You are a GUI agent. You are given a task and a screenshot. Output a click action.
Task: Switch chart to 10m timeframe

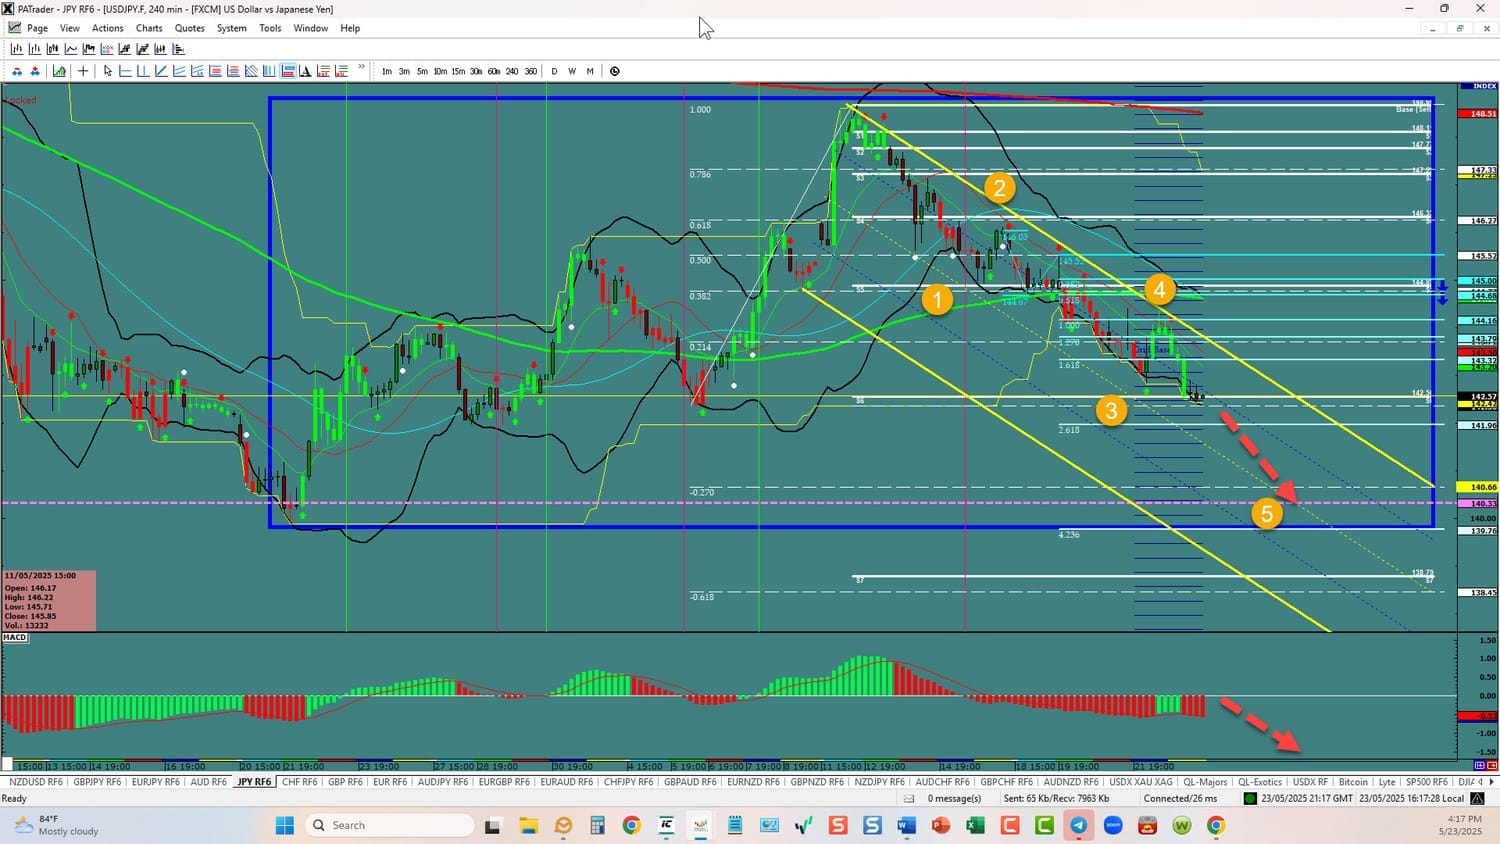click(440, 71)
